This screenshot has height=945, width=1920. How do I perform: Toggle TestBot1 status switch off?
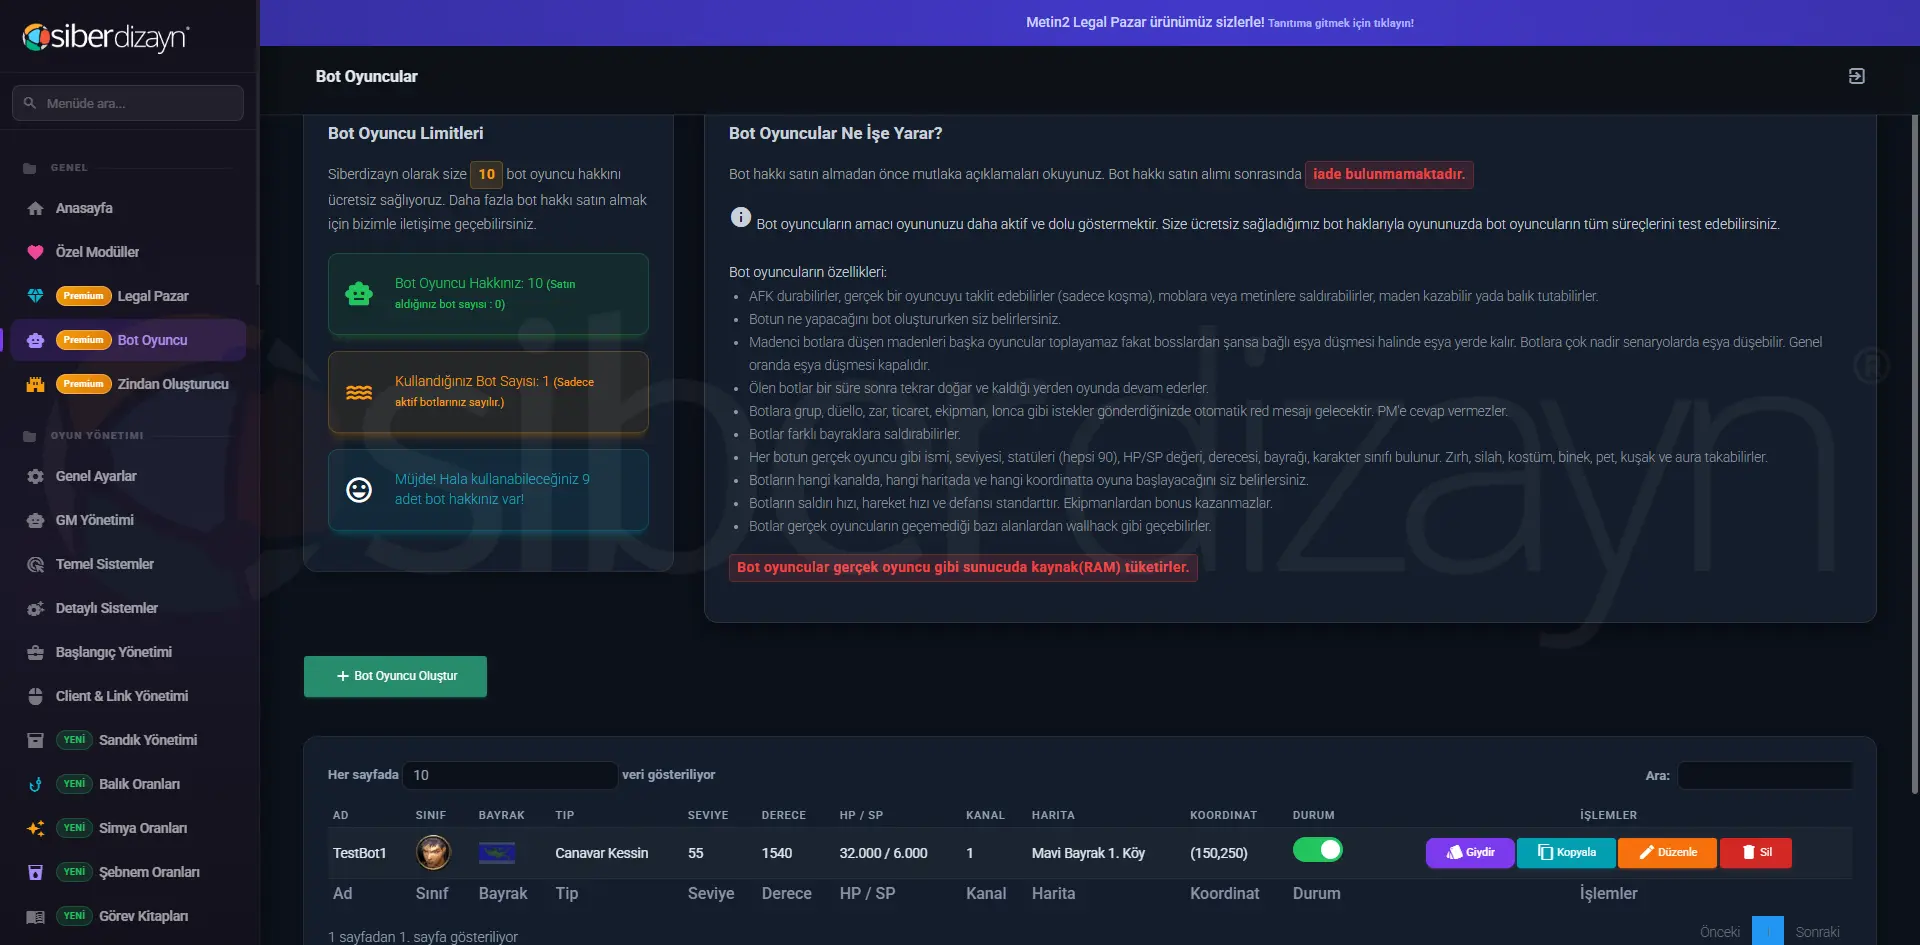tap(1318, 850)
